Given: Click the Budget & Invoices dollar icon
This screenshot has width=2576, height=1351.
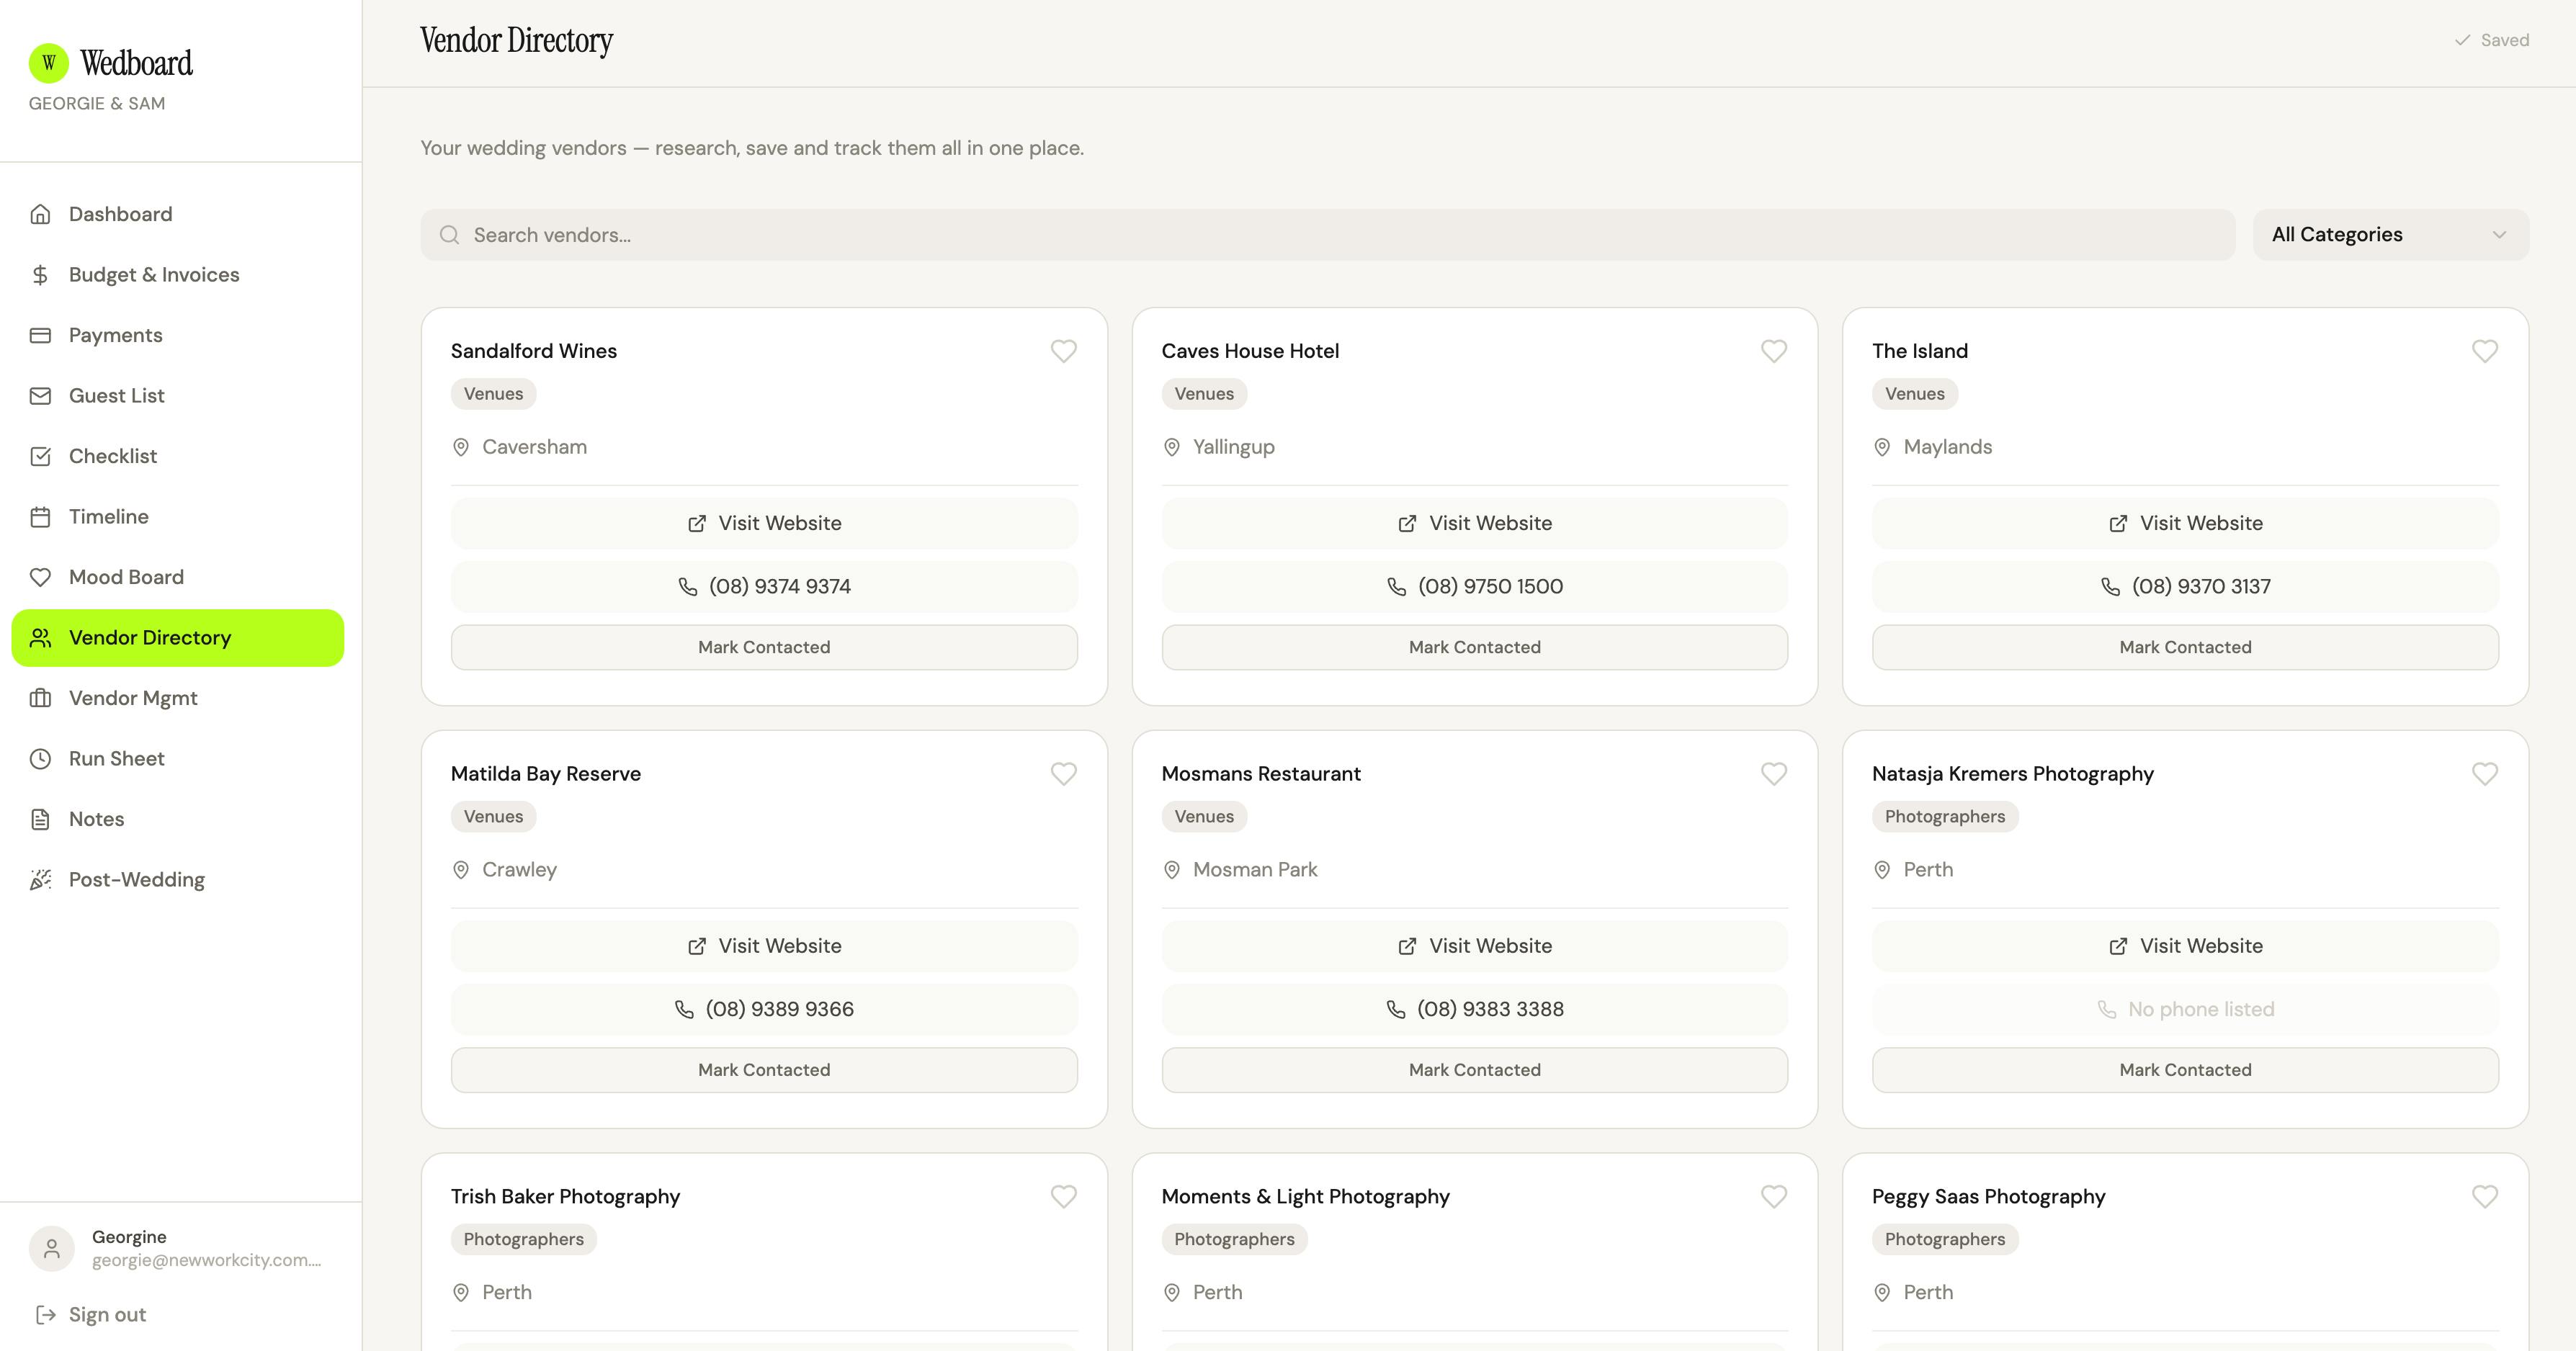Looking at the screenshot, I should click(40, 275).
